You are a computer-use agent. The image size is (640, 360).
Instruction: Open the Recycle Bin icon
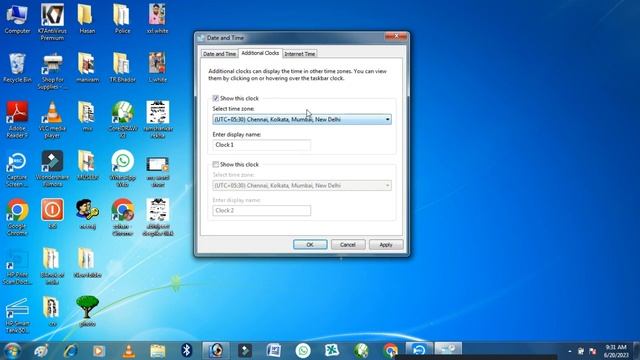click(17, 67)
